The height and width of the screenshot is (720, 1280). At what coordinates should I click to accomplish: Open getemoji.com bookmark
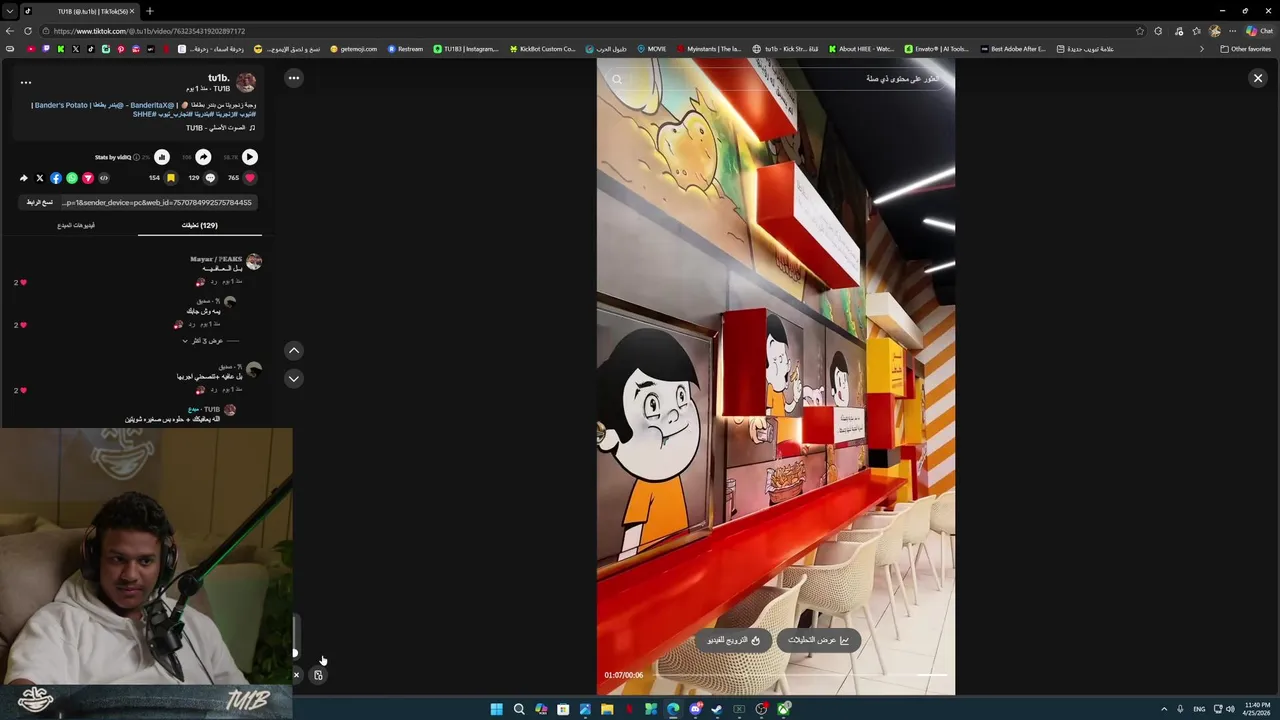[354, 49]
